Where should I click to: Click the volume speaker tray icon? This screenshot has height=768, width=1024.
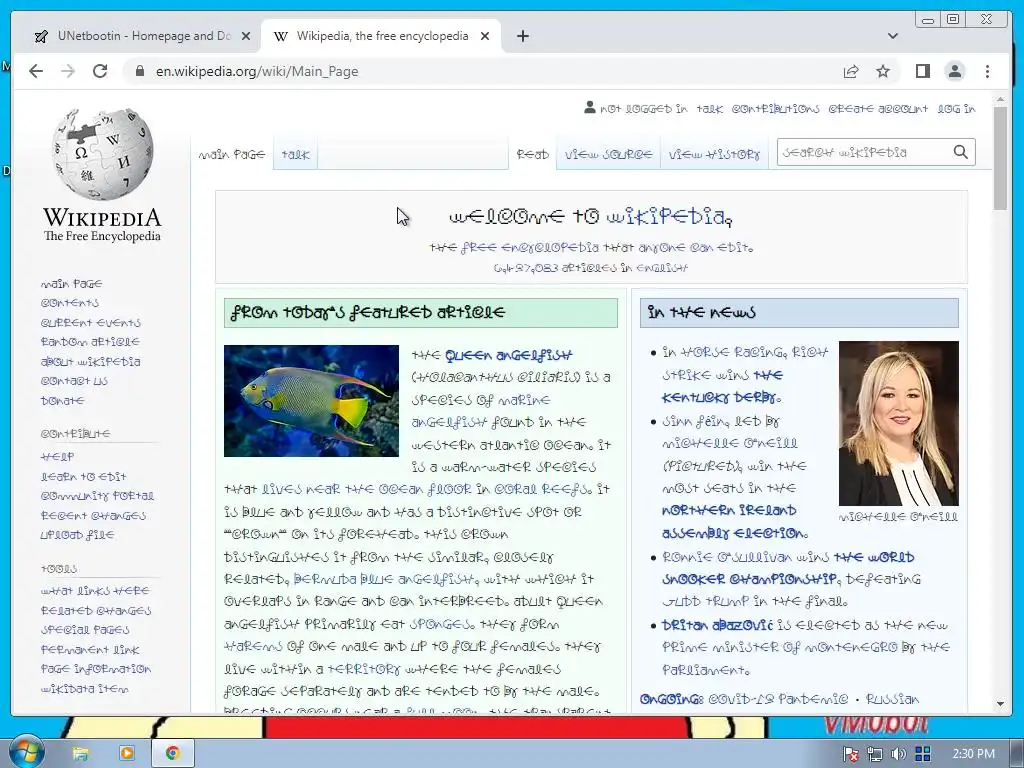point(898,754)
